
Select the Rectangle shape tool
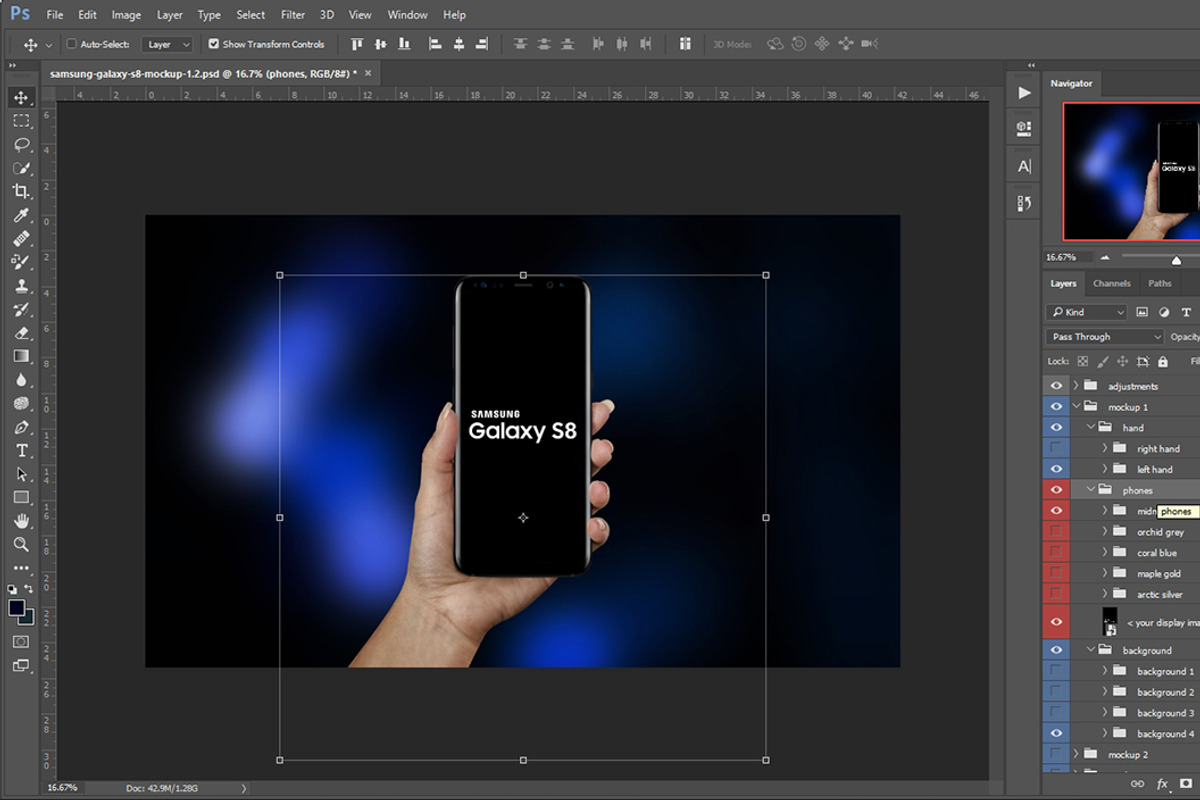[x=21, y=497]
